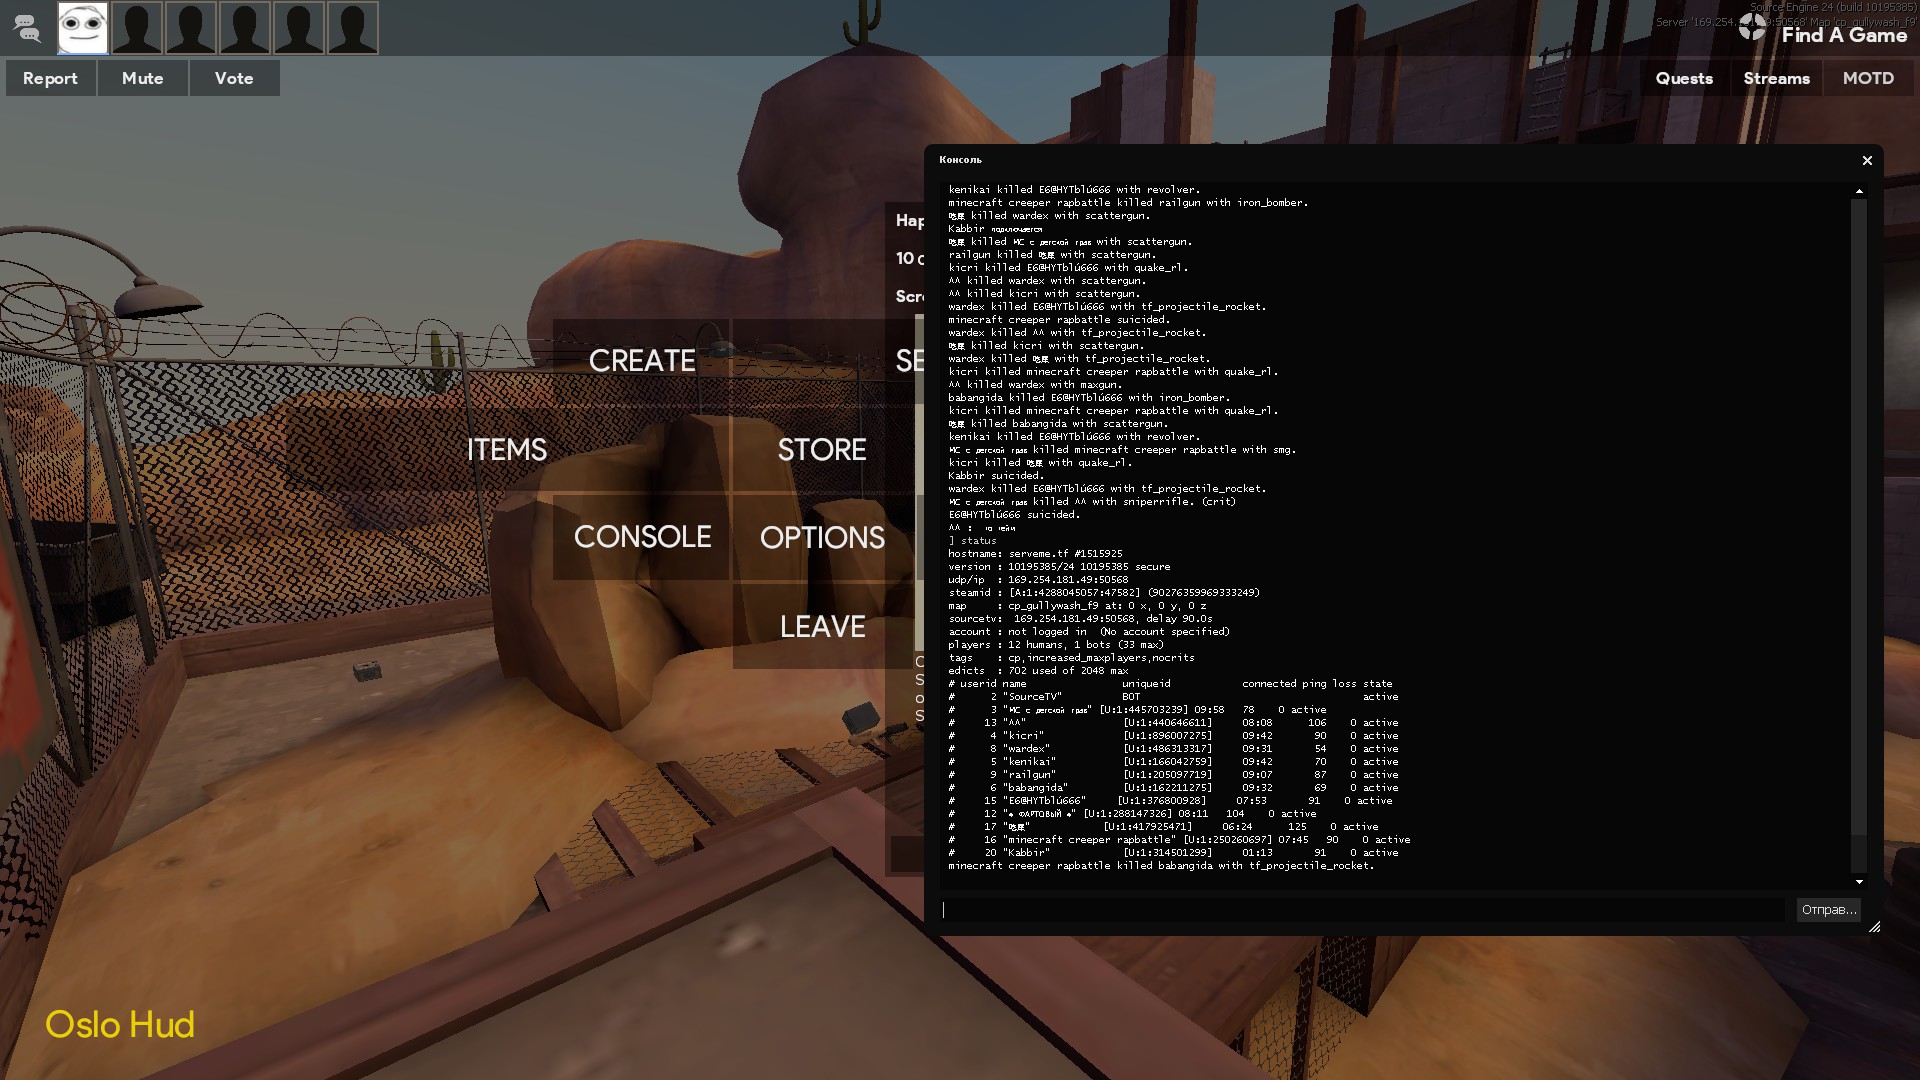Viewport: 1920px width, 1080px height.
Task: Open the Streams tab
Action: click(x=1776, y=78)
